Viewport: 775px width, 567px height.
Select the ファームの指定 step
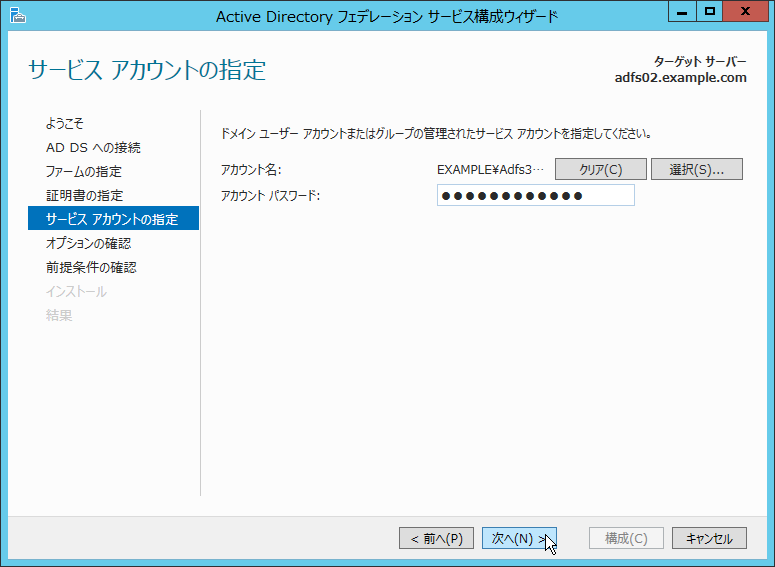(84, 172)
